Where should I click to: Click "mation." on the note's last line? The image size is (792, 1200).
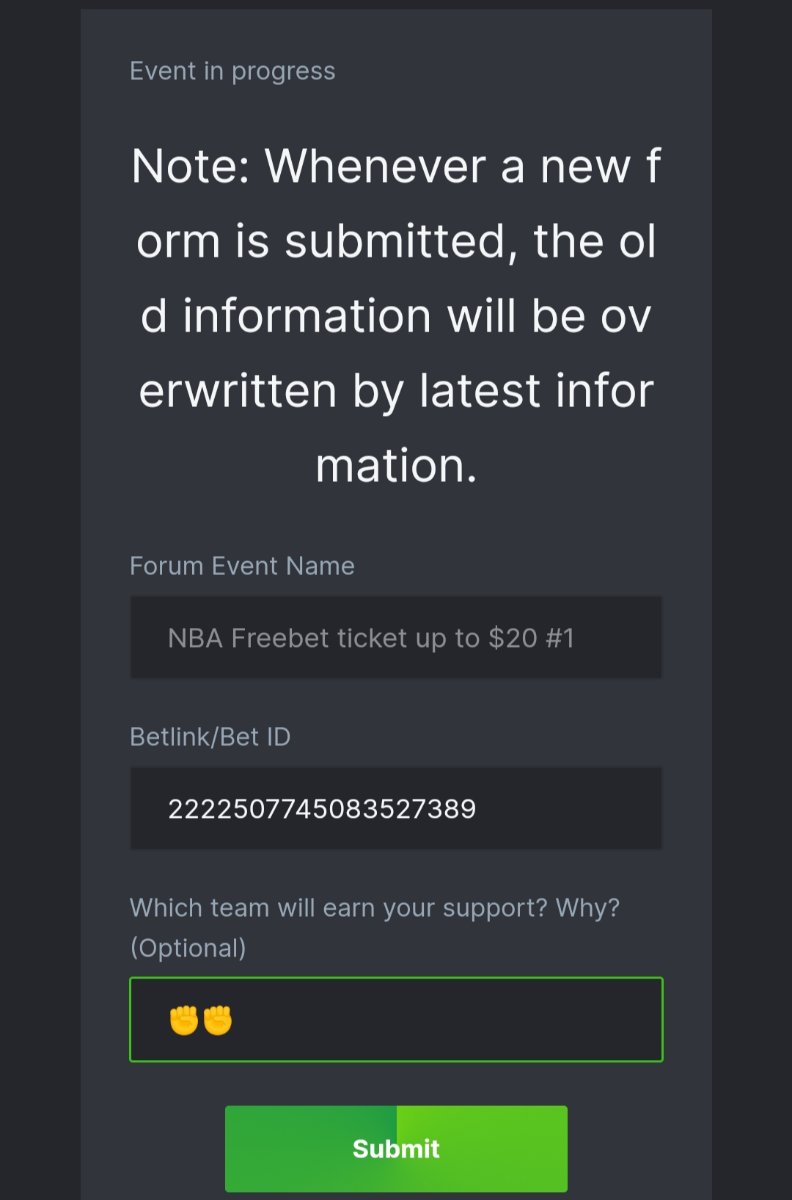[396, 466]
